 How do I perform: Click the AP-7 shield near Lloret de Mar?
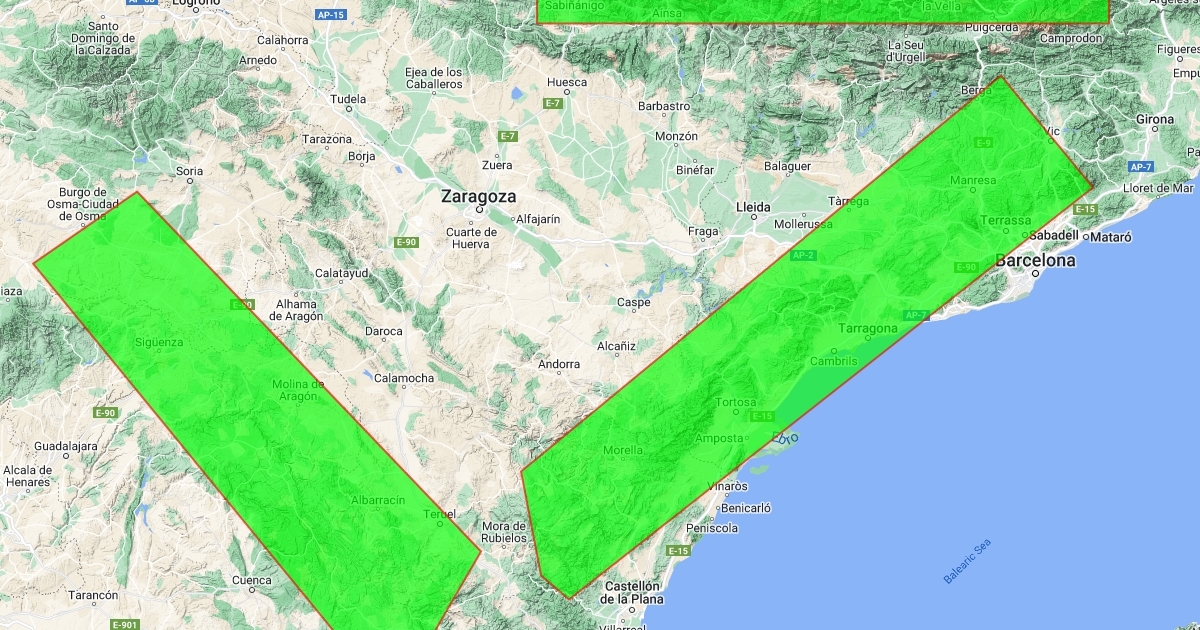(1140, 166)
